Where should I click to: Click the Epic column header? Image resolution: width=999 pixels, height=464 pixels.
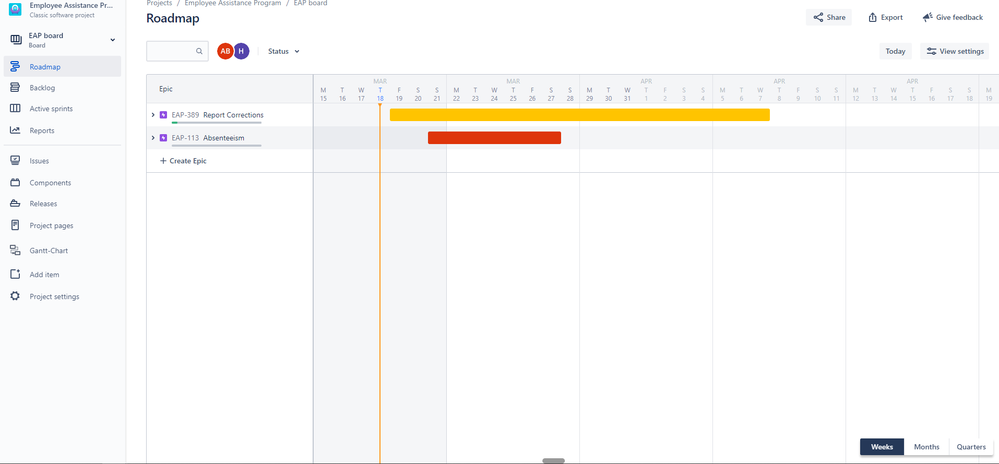(x=229, y=89)
